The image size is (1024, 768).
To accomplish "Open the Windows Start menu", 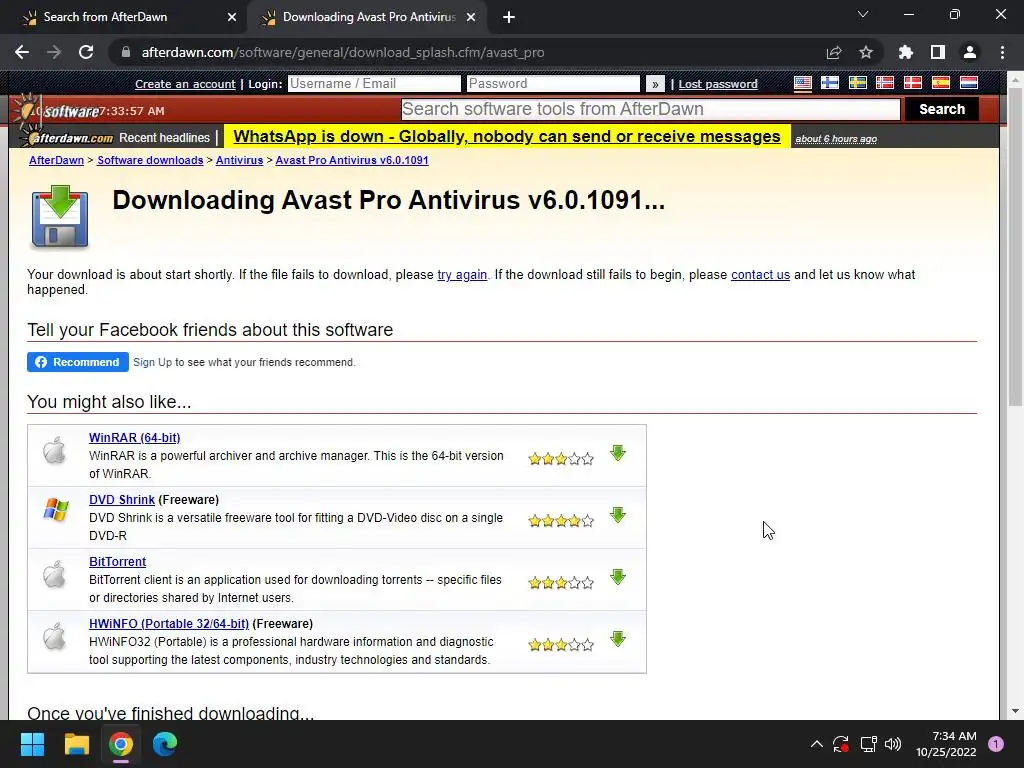I will (x=32, y=744).
